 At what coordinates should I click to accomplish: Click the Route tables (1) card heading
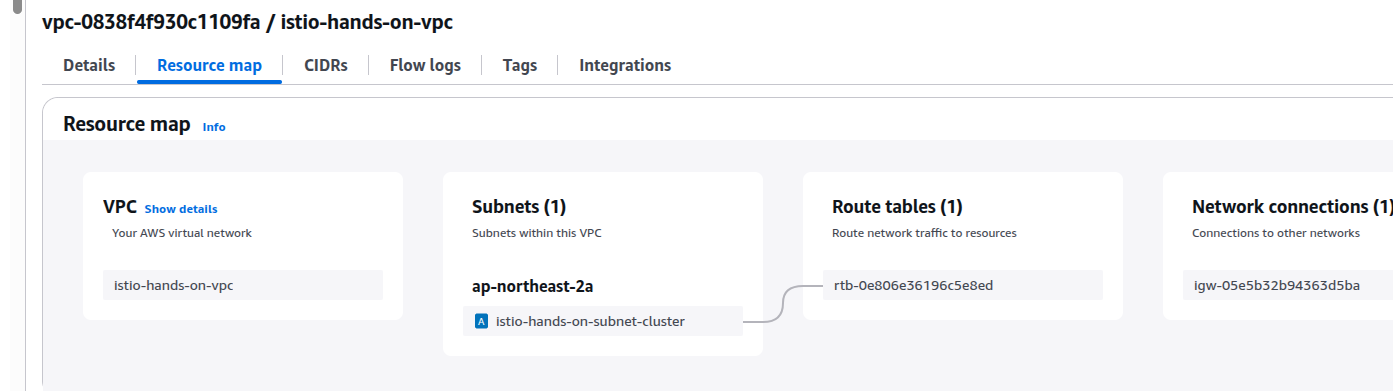(x=897, y=207)
